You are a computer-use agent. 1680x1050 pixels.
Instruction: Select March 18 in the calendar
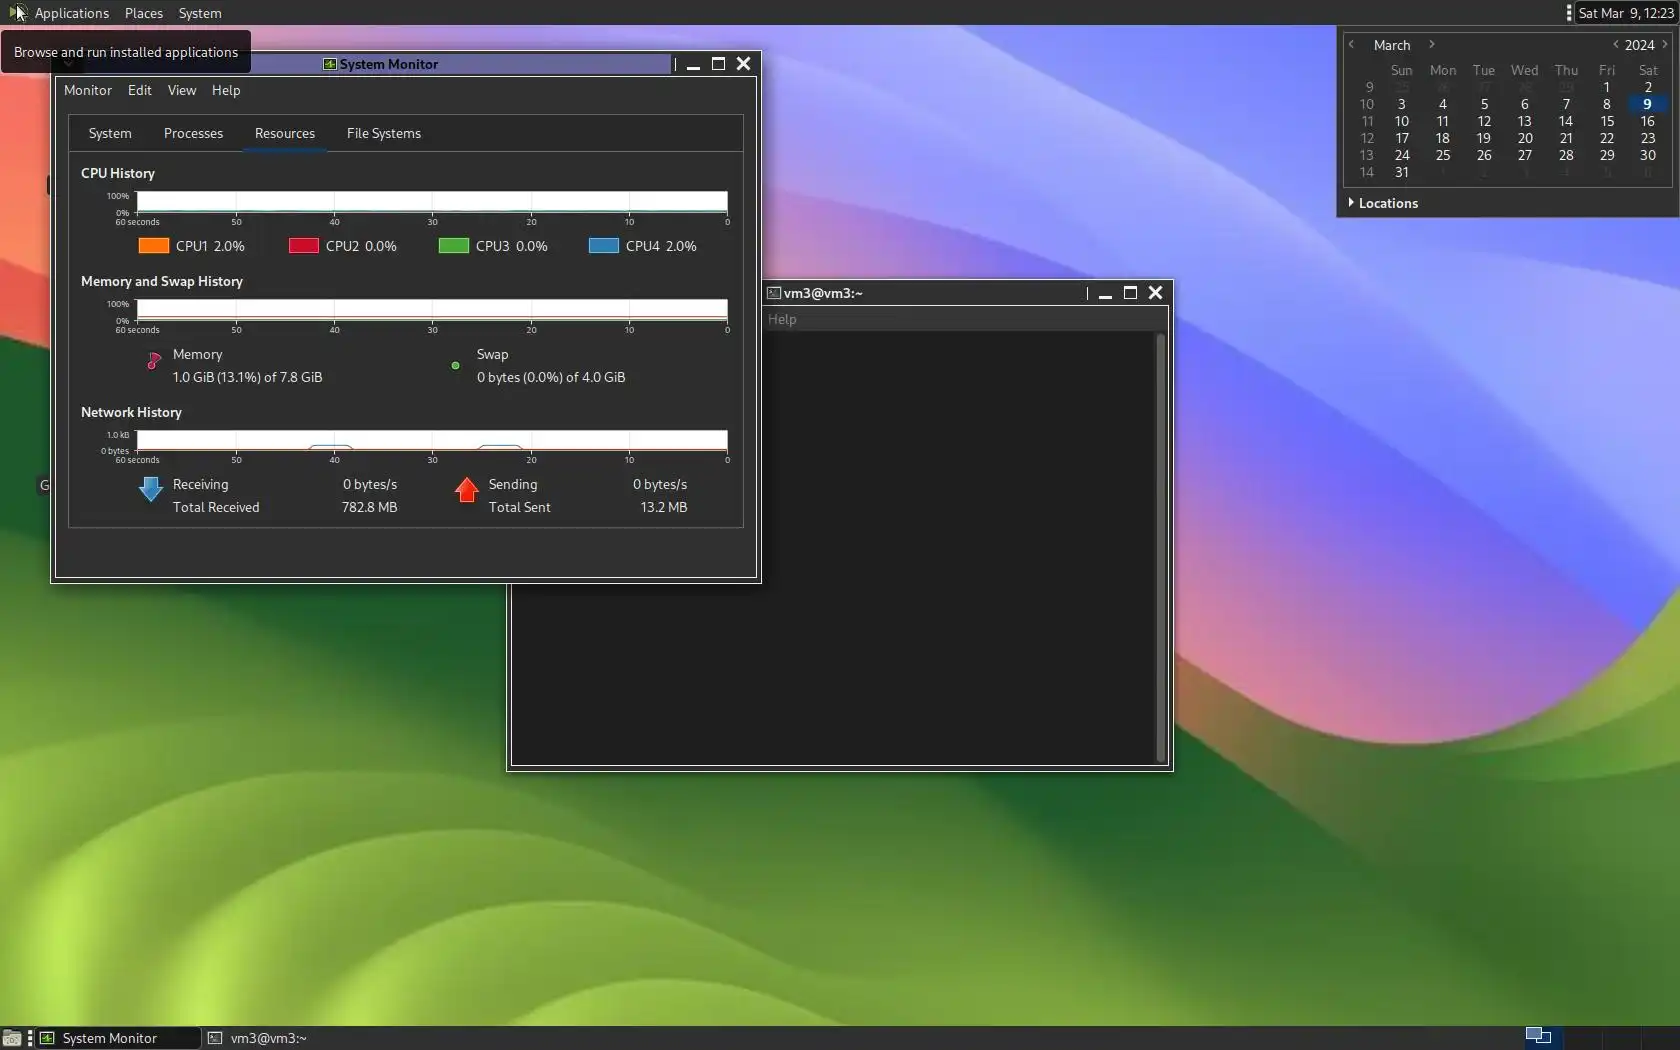(1443, 138)
